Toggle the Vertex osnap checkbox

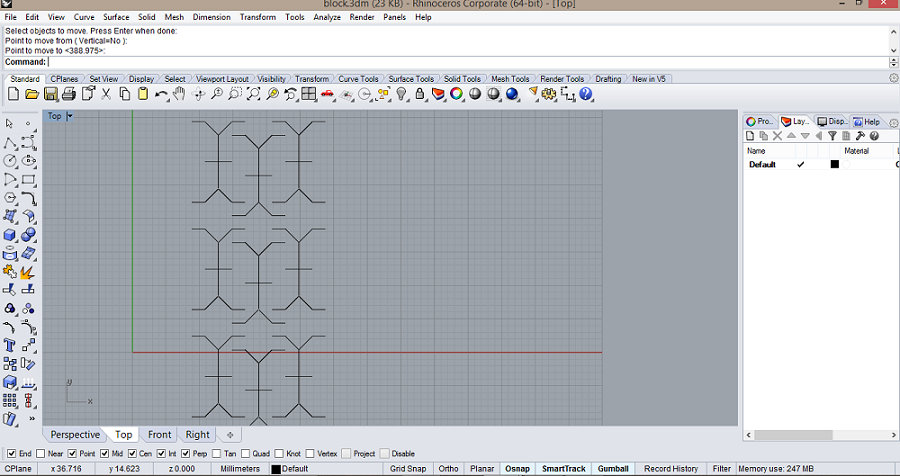click(310, 454)
